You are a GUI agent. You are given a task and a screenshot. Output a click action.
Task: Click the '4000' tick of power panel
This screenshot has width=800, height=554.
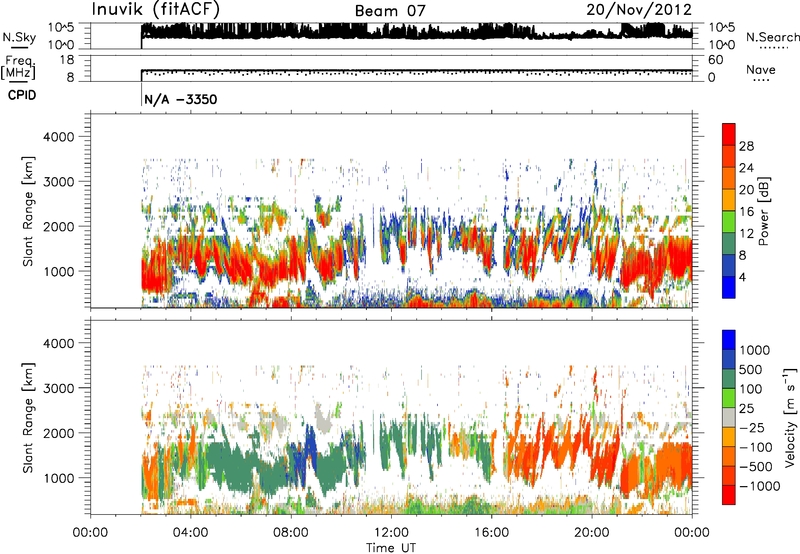tap(59, 137)
